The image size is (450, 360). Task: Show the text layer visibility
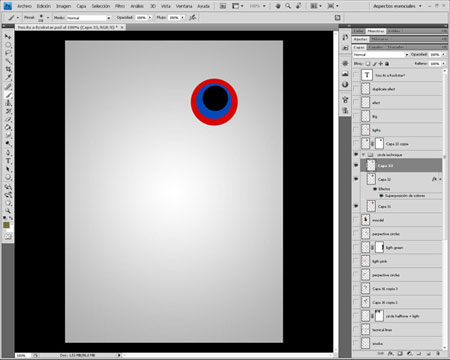(x=356, y=75)
